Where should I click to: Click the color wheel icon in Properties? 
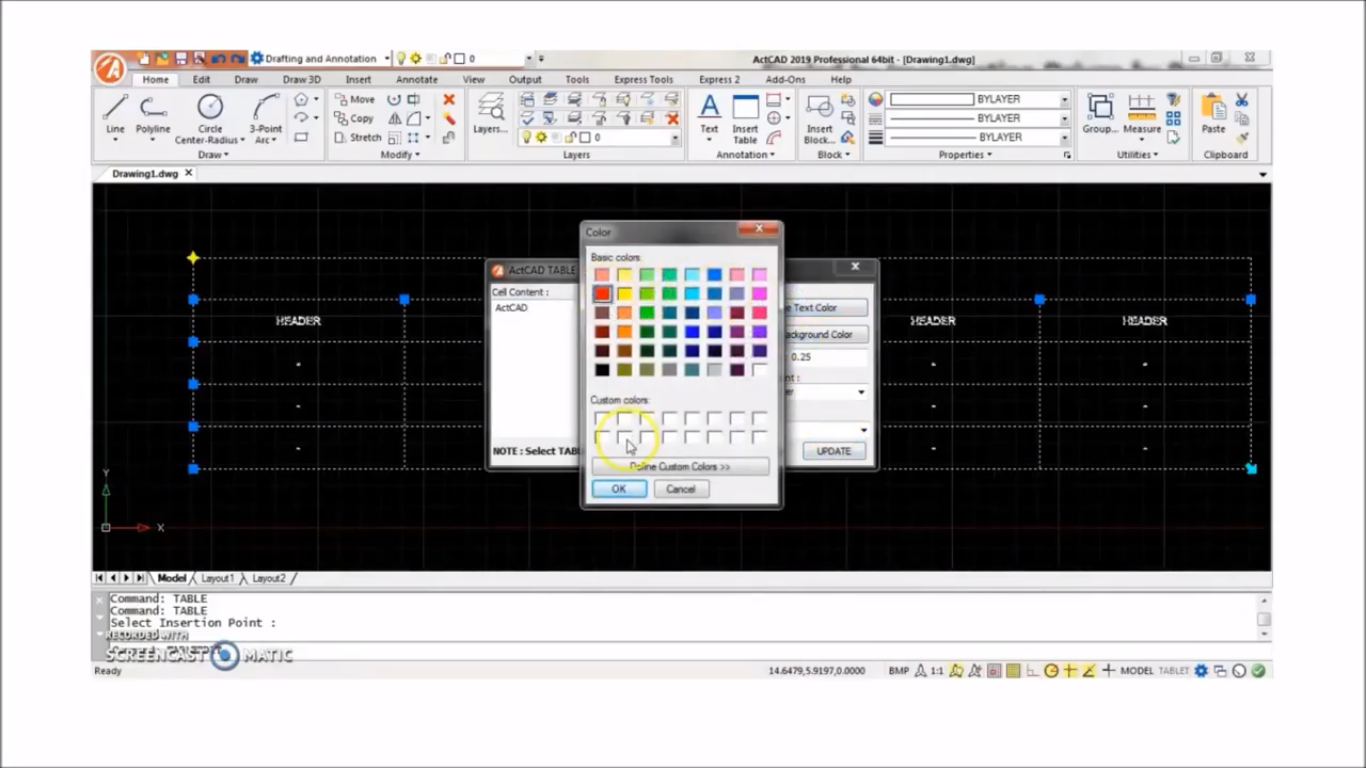[x=876, y=99]
